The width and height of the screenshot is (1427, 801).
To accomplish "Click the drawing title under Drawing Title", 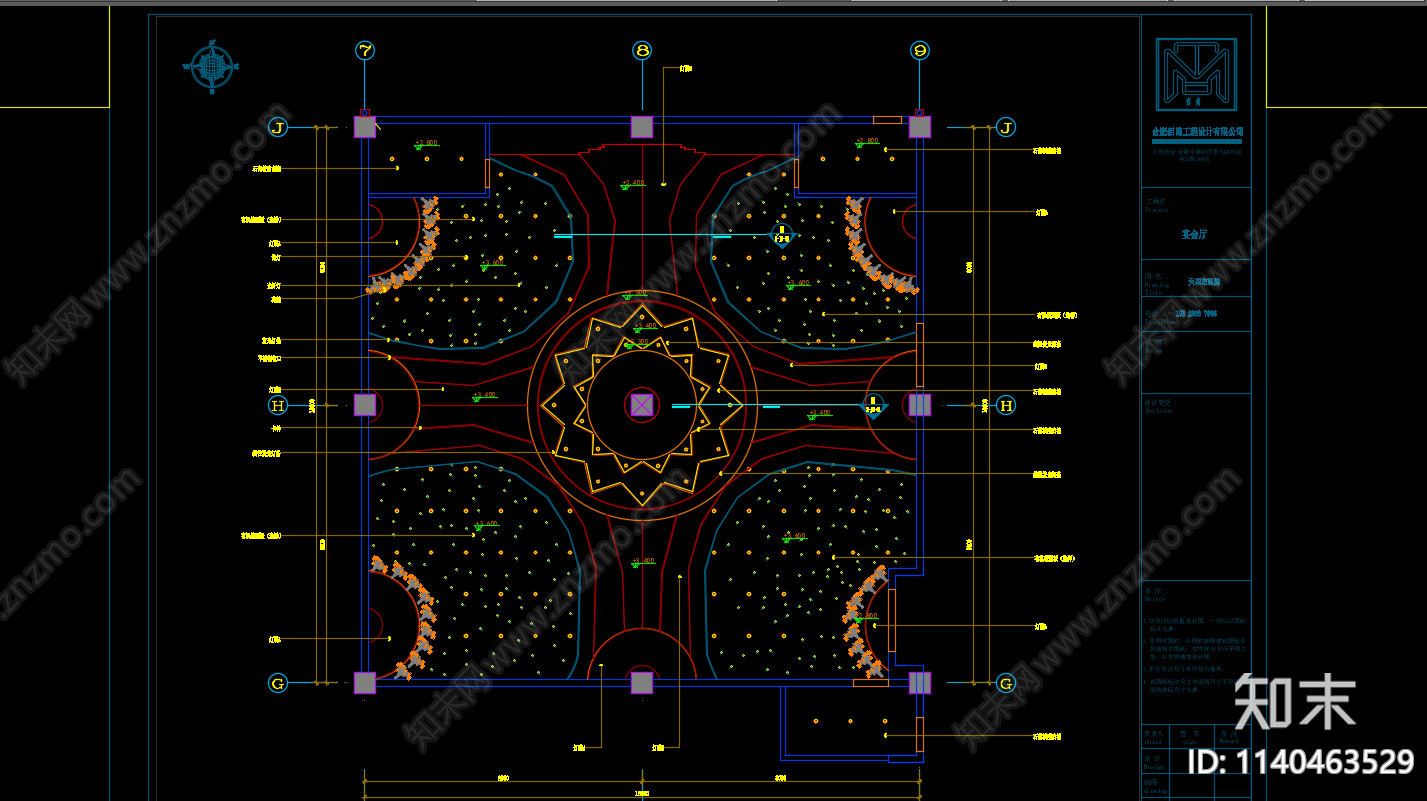I will tap(1204, 282).
